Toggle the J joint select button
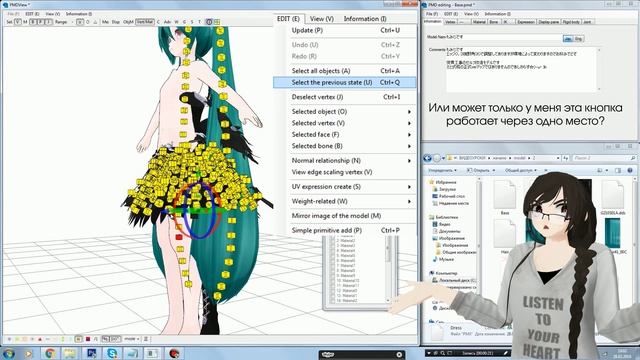640x360 pixels. [x=49, y=22]
